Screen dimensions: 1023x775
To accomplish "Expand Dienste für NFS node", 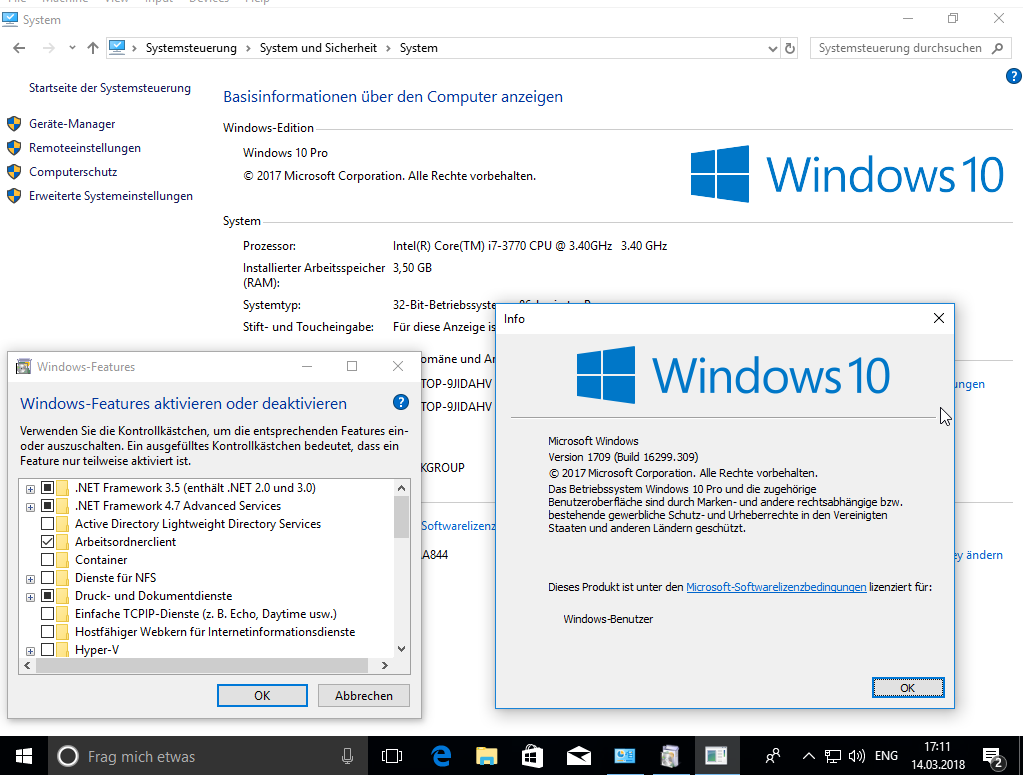I will (30, 579).
